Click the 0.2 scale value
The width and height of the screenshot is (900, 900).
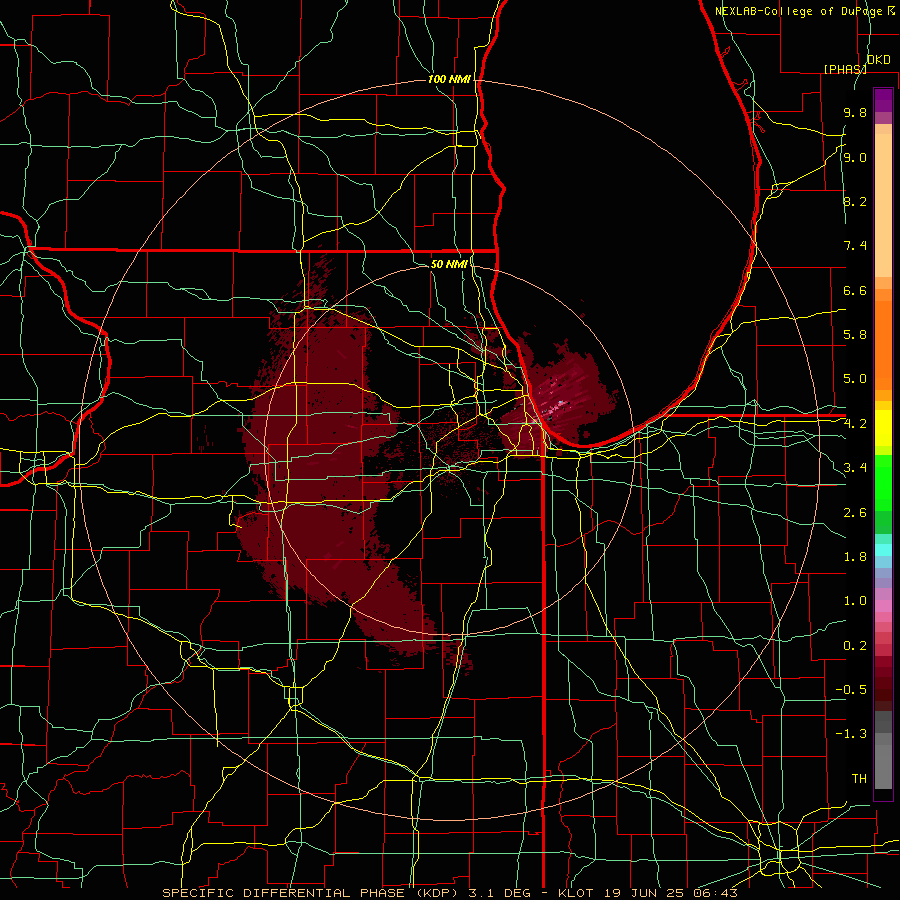pyautogui.click(x=855, y=646)
